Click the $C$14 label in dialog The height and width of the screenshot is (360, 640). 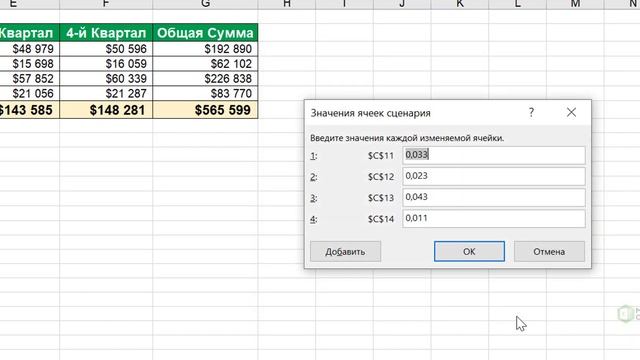[381, 219]
